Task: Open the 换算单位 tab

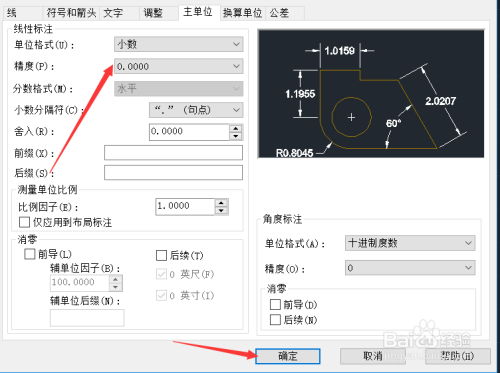Action: (x=243, y=13)
